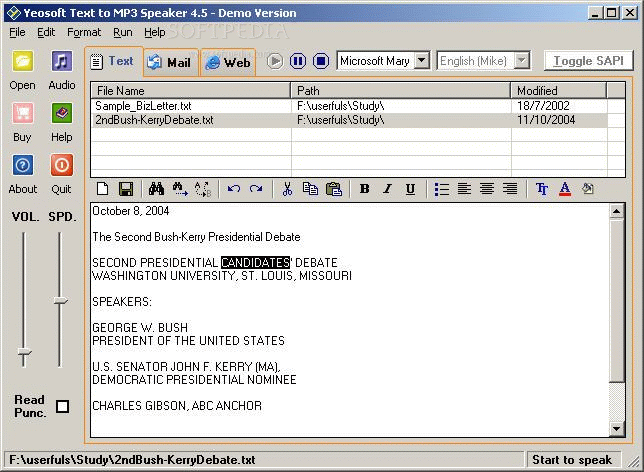Click the Find binoculars icon
The height and width of the screenshot is (472, 644).
[156, 189]
